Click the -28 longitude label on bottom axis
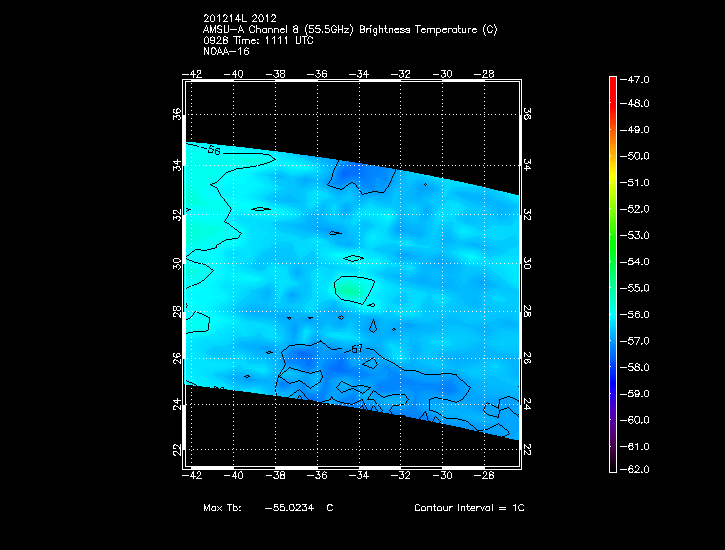This screenshot has height=550, width=725. coord(487,476)
